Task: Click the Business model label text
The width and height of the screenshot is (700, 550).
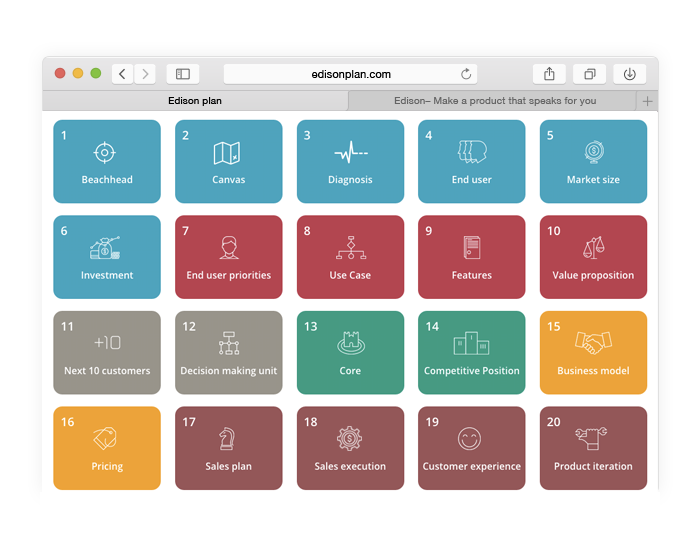Action: [x=593, y=371]
